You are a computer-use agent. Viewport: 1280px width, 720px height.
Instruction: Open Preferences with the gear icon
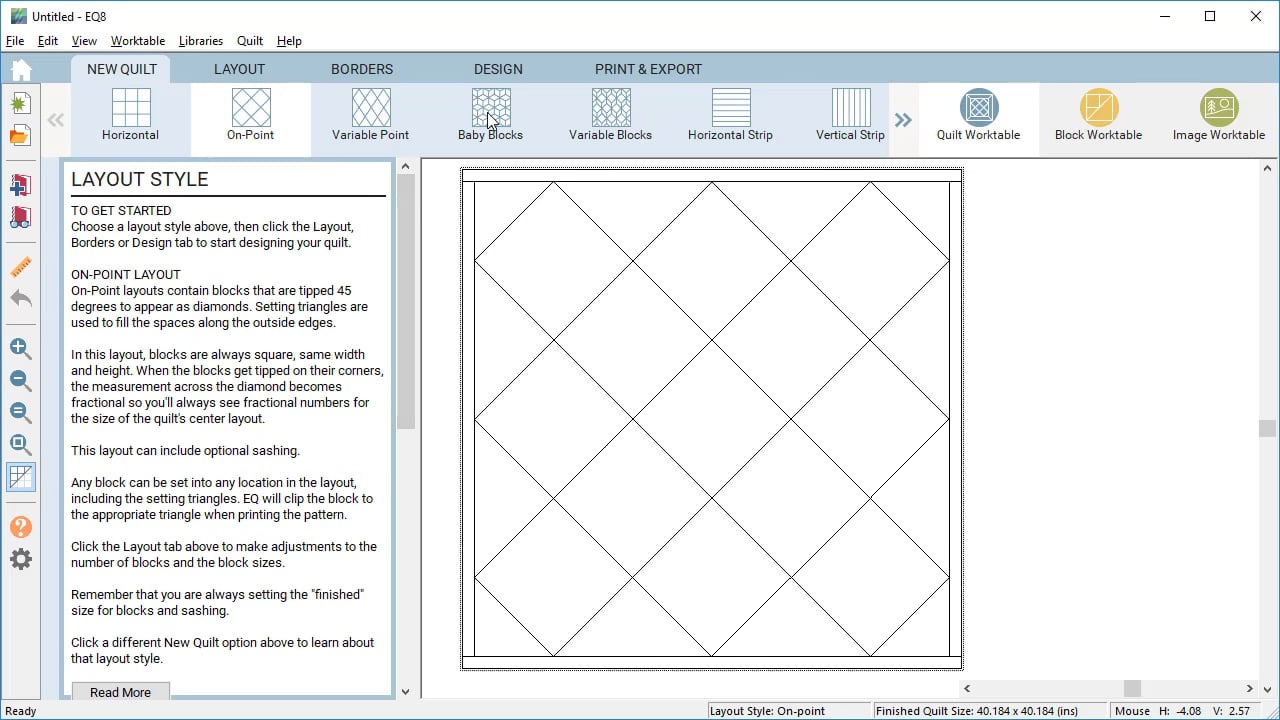point(21,559)
